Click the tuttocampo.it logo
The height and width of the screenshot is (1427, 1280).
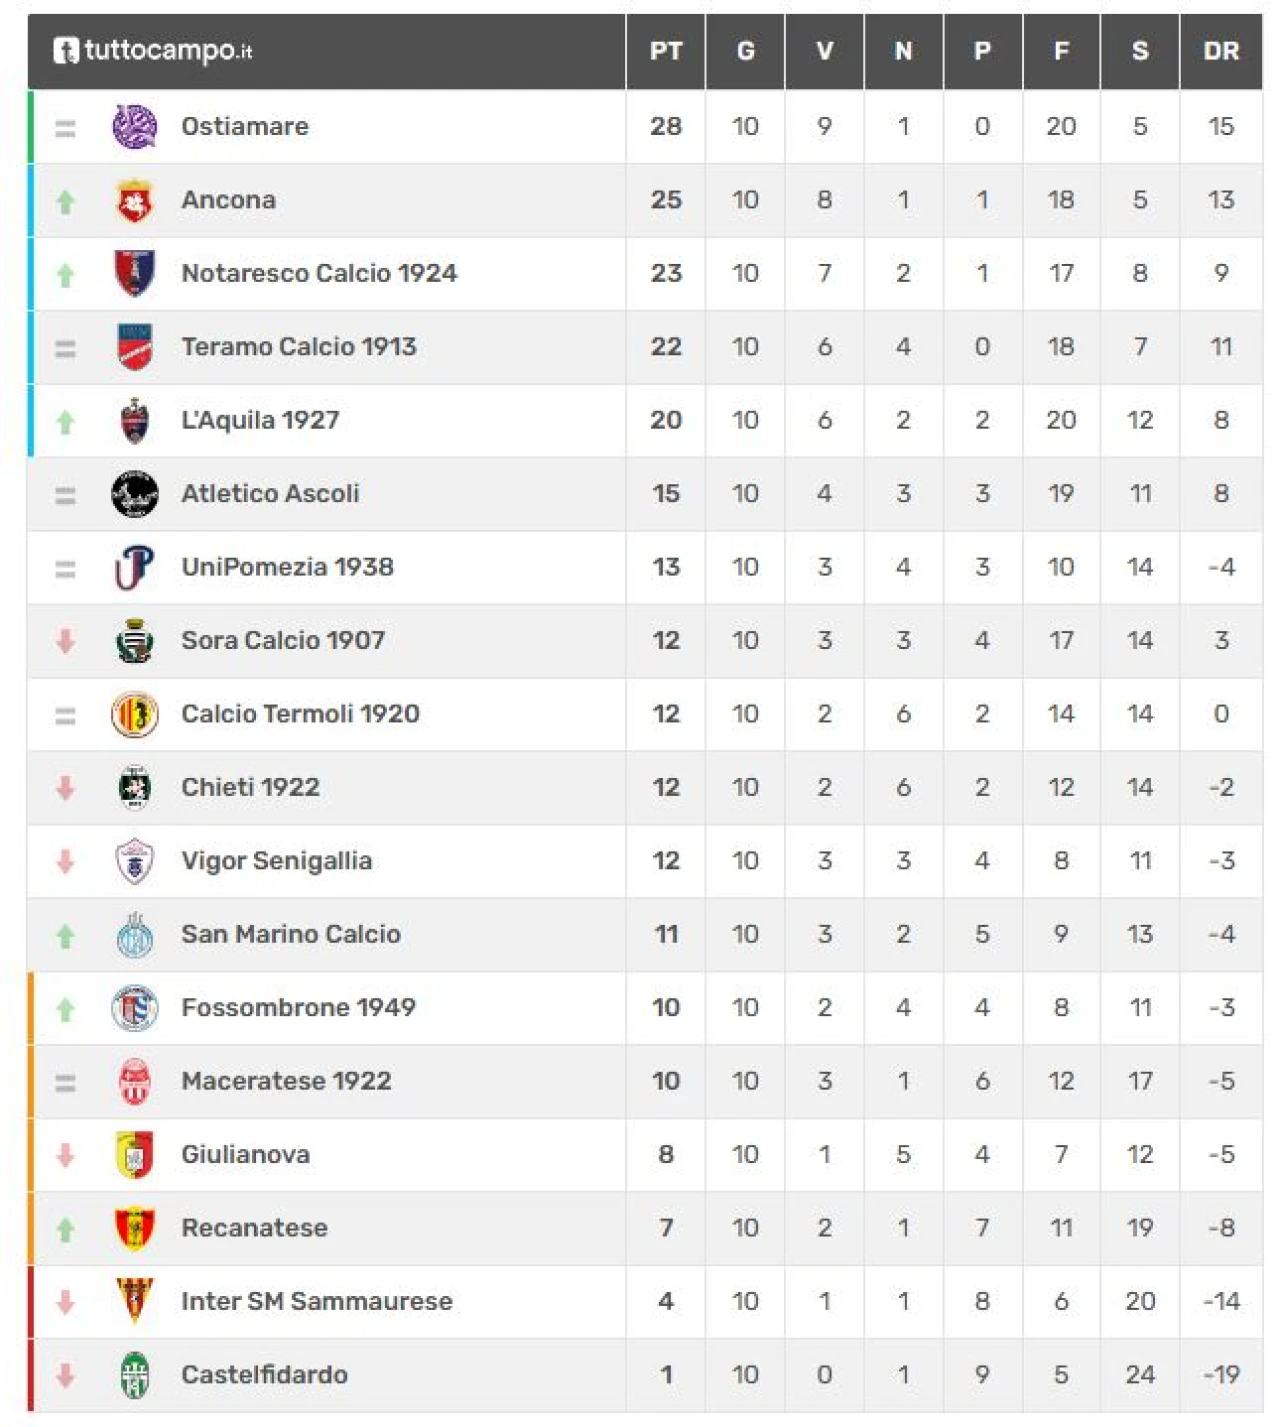[153, 50]
